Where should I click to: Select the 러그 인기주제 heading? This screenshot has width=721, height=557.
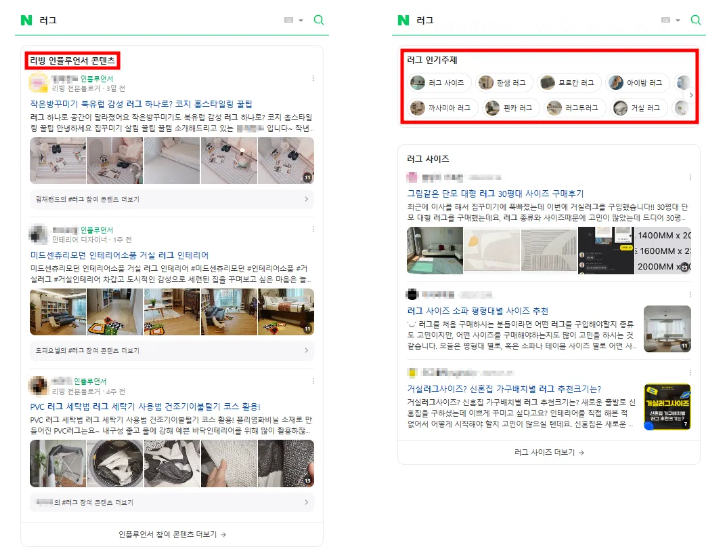coord(432,60)
